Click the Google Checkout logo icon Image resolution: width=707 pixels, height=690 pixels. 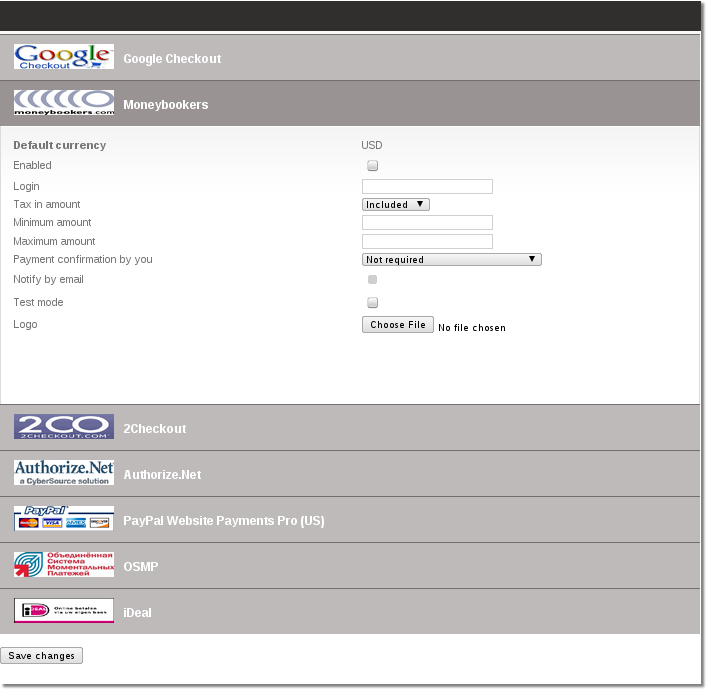[64, 57]
